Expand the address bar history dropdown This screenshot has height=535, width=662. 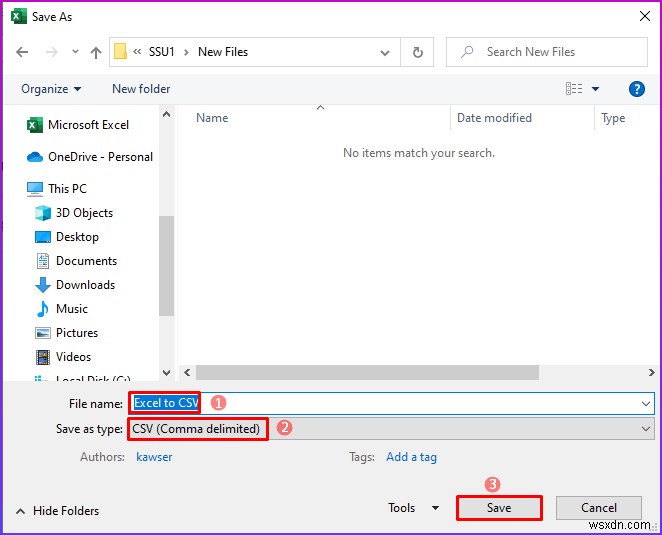[x=385, y=52]
